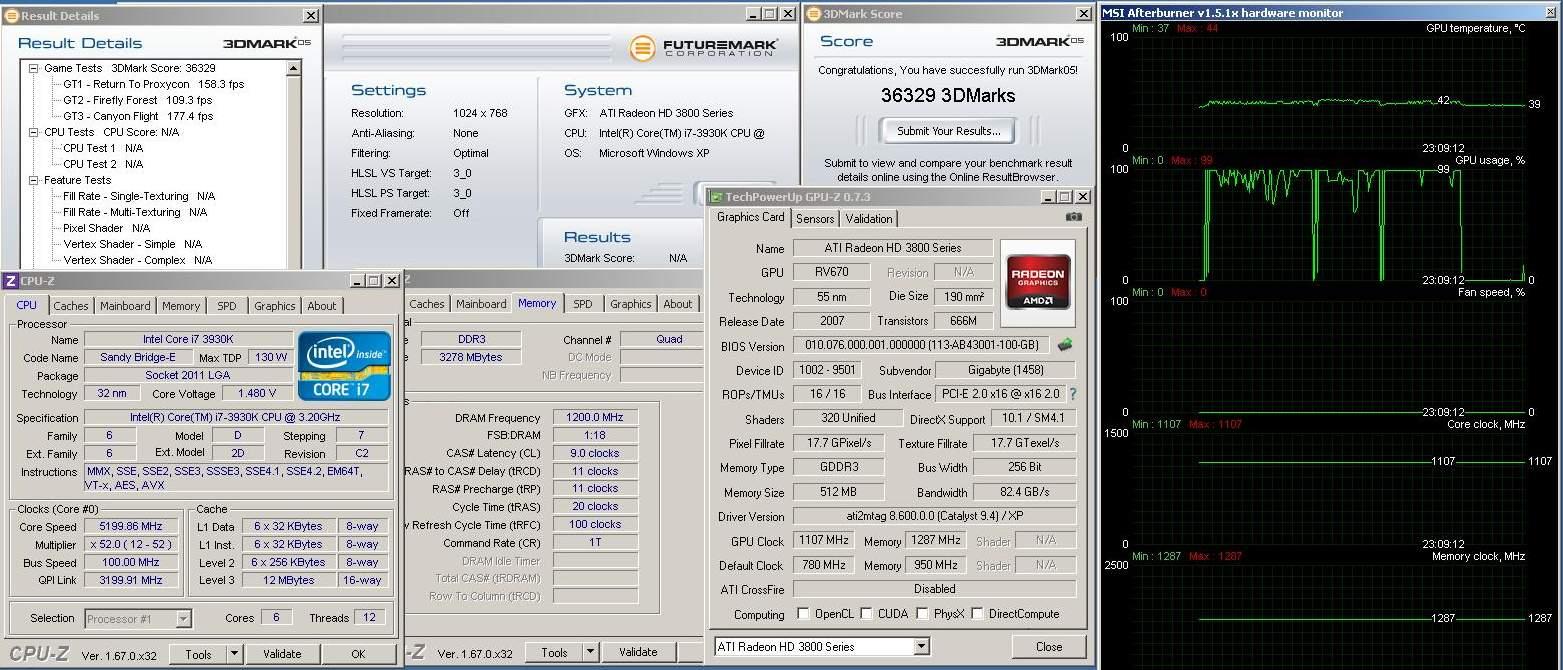The height and width of the screenshot is (670, 1563).
Task: Click the DRAM Frequency 1200.0 MHz value
Action: (595, 418)
